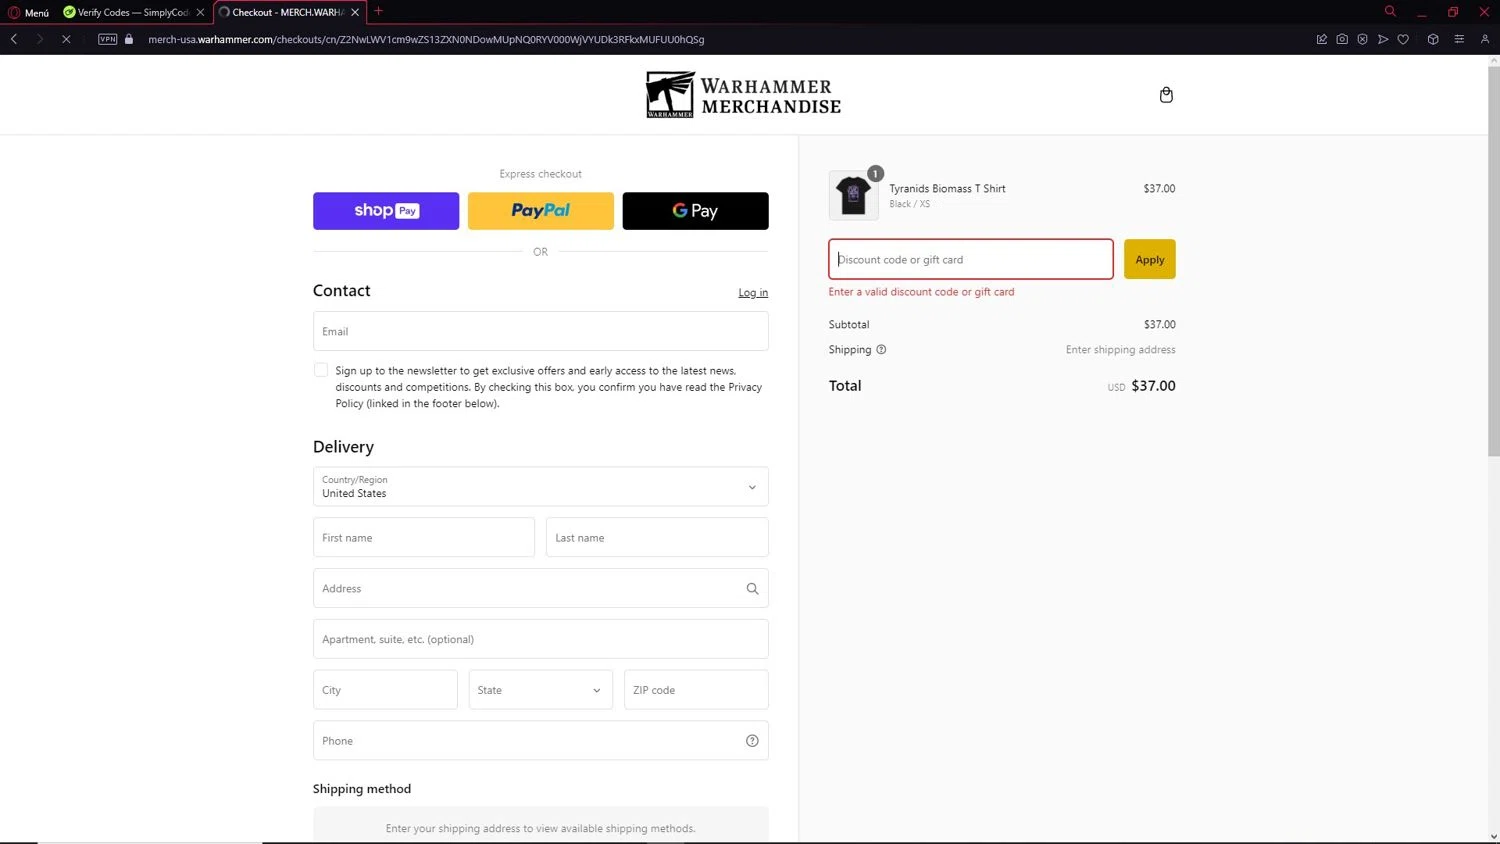Pay with the Shop Pay button
Viewport: 1500px width, 844px height.
(386, 211)
